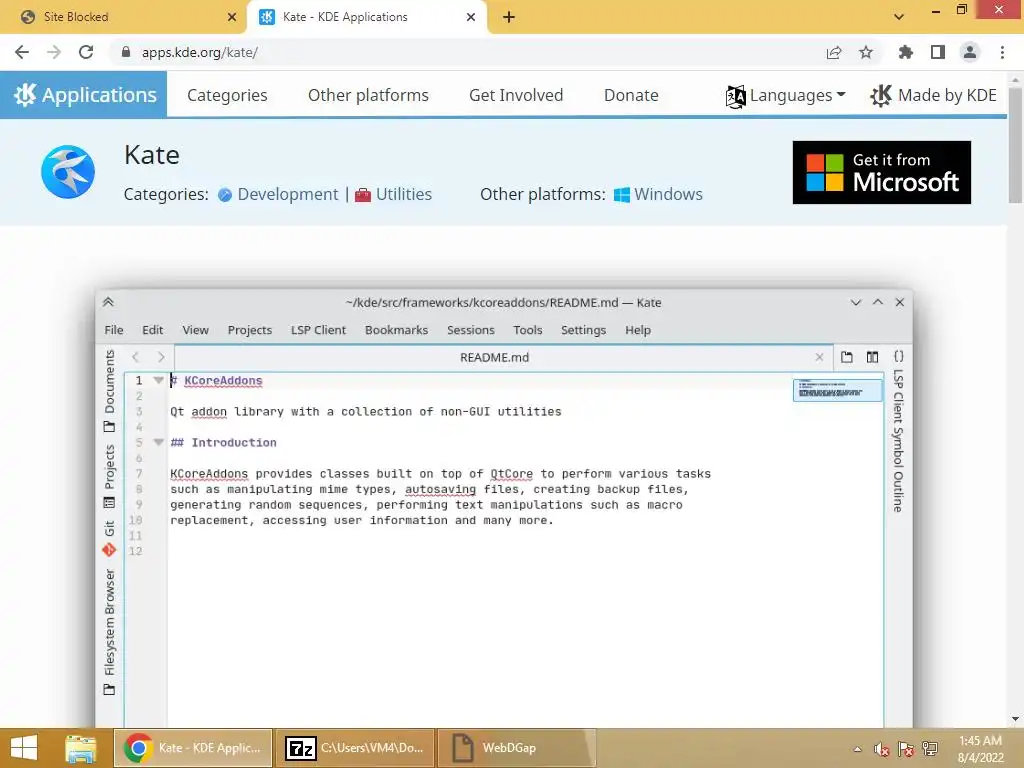
Task: Click split view icon in Kate tab bar
Action: pyautogui.click(x=872, y=357)
